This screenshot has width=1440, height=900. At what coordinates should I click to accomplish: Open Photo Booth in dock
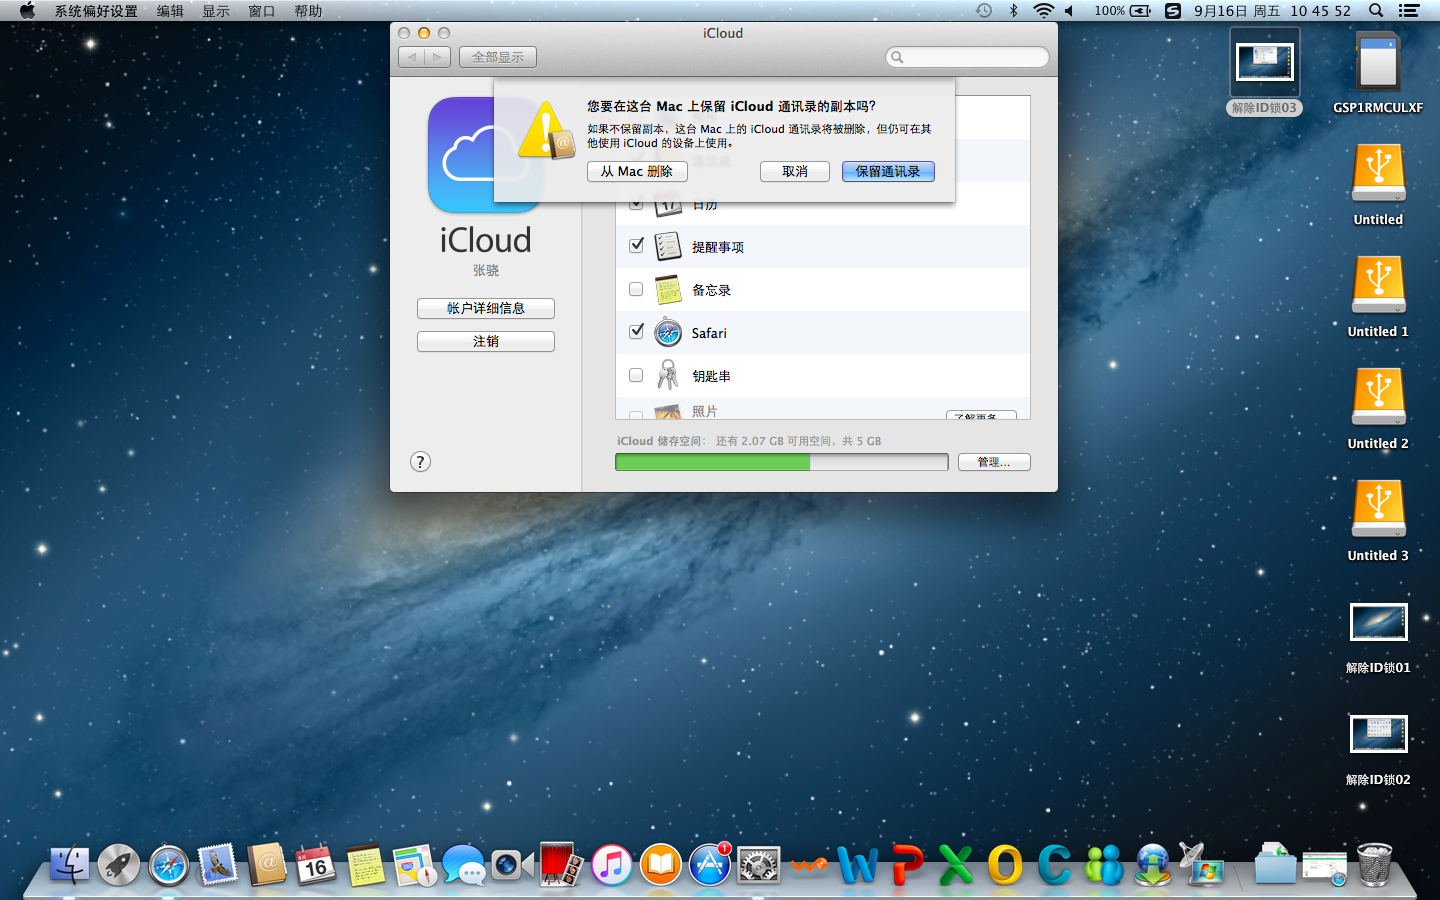click(x=561, y=865)
